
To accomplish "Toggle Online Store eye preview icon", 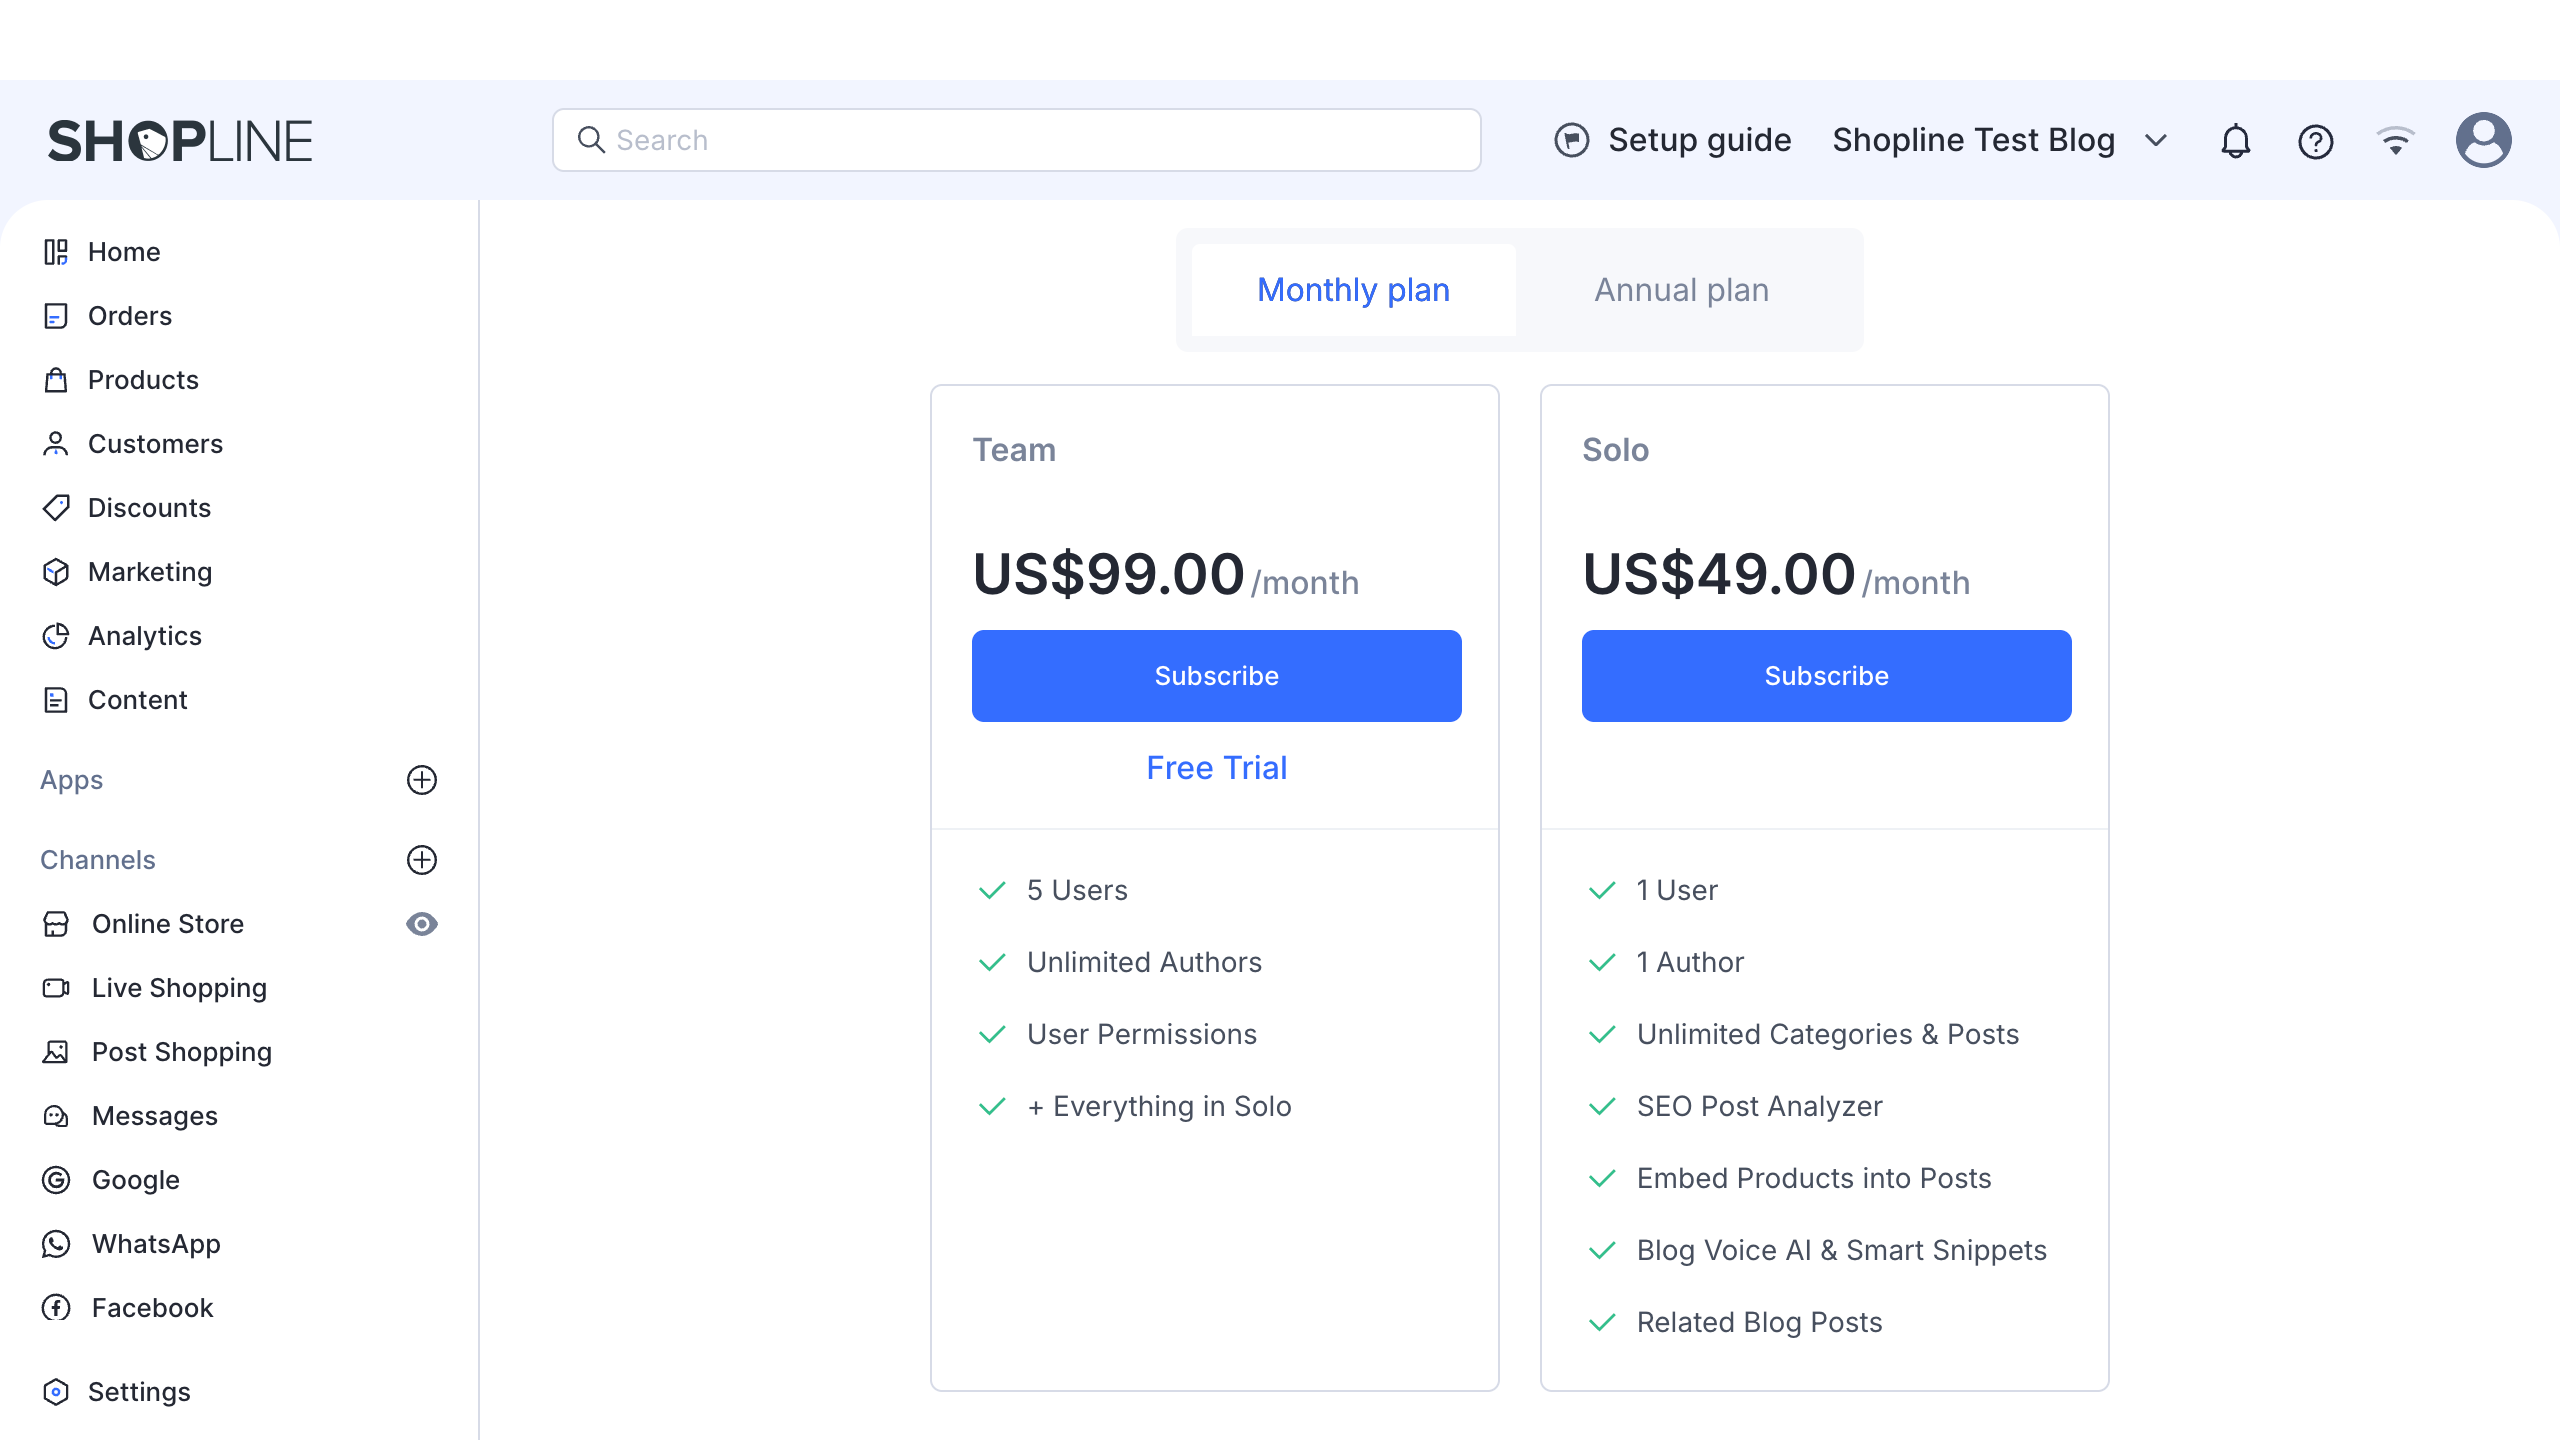I will pyautogui.click(x=422, y=924).
